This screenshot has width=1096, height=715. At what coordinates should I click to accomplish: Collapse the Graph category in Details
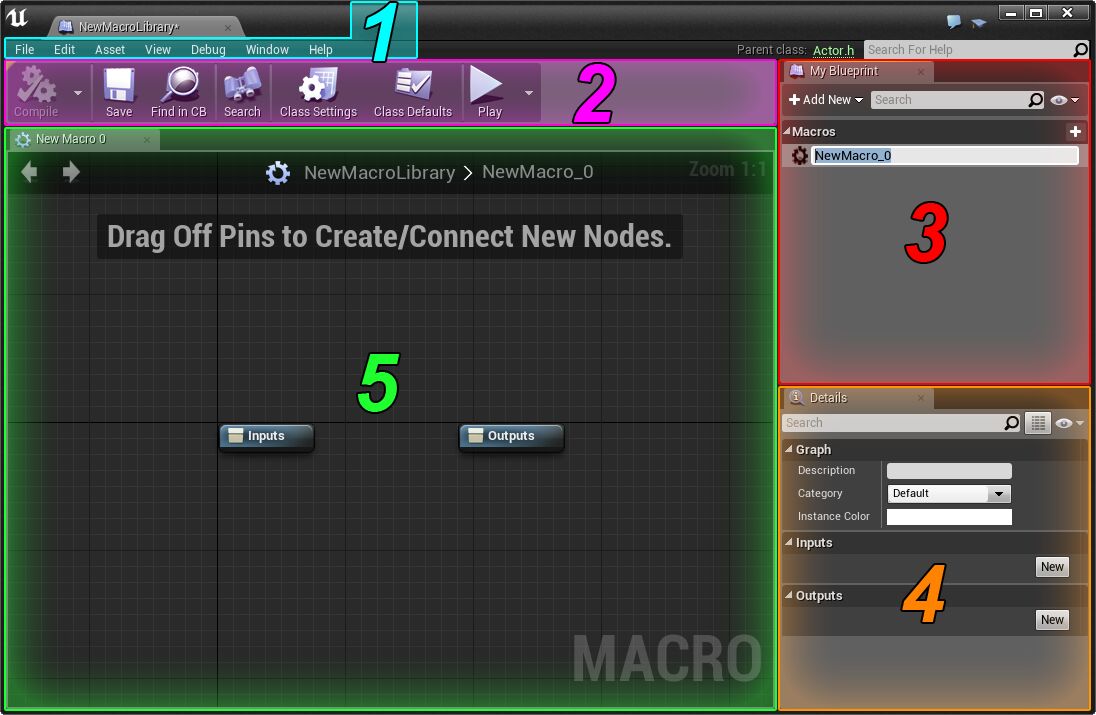click(789, 449)
